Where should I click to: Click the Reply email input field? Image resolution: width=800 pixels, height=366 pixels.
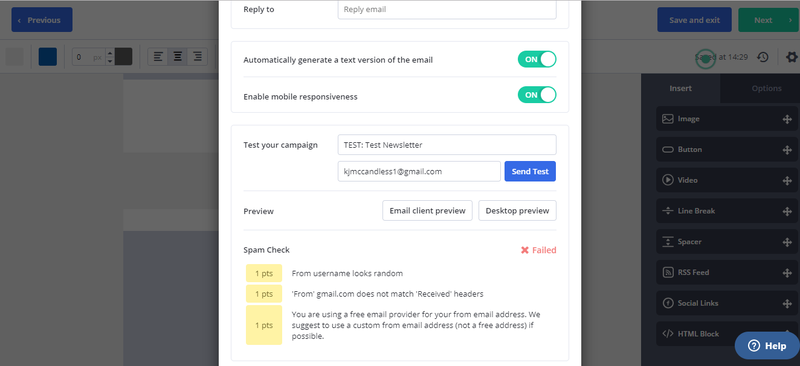(447, 10)
